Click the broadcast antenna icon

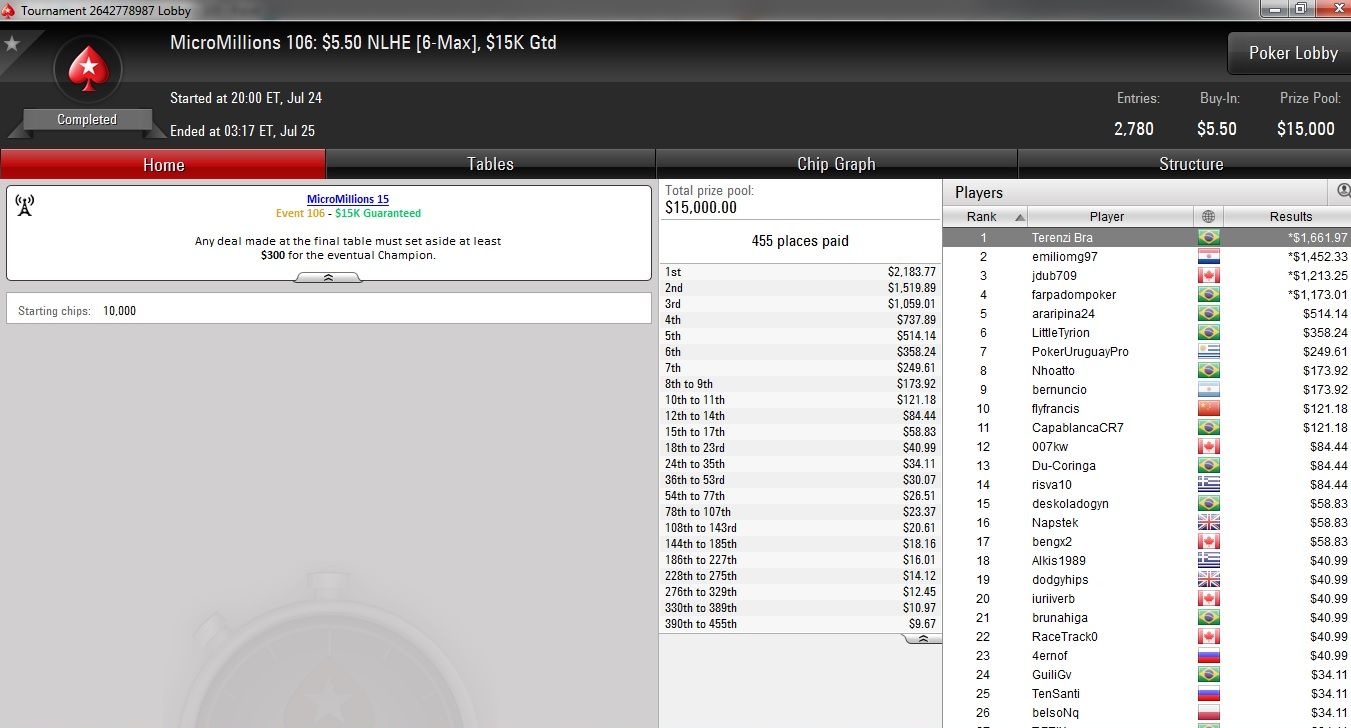[x=25, y=206]
